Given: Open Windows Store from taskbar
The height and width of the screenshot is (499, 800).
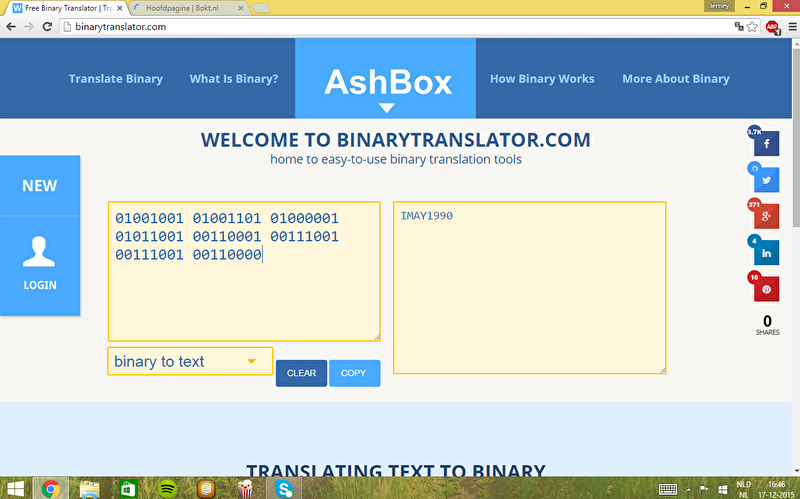Looking at the screenshot, I should (x=128, y=489).
